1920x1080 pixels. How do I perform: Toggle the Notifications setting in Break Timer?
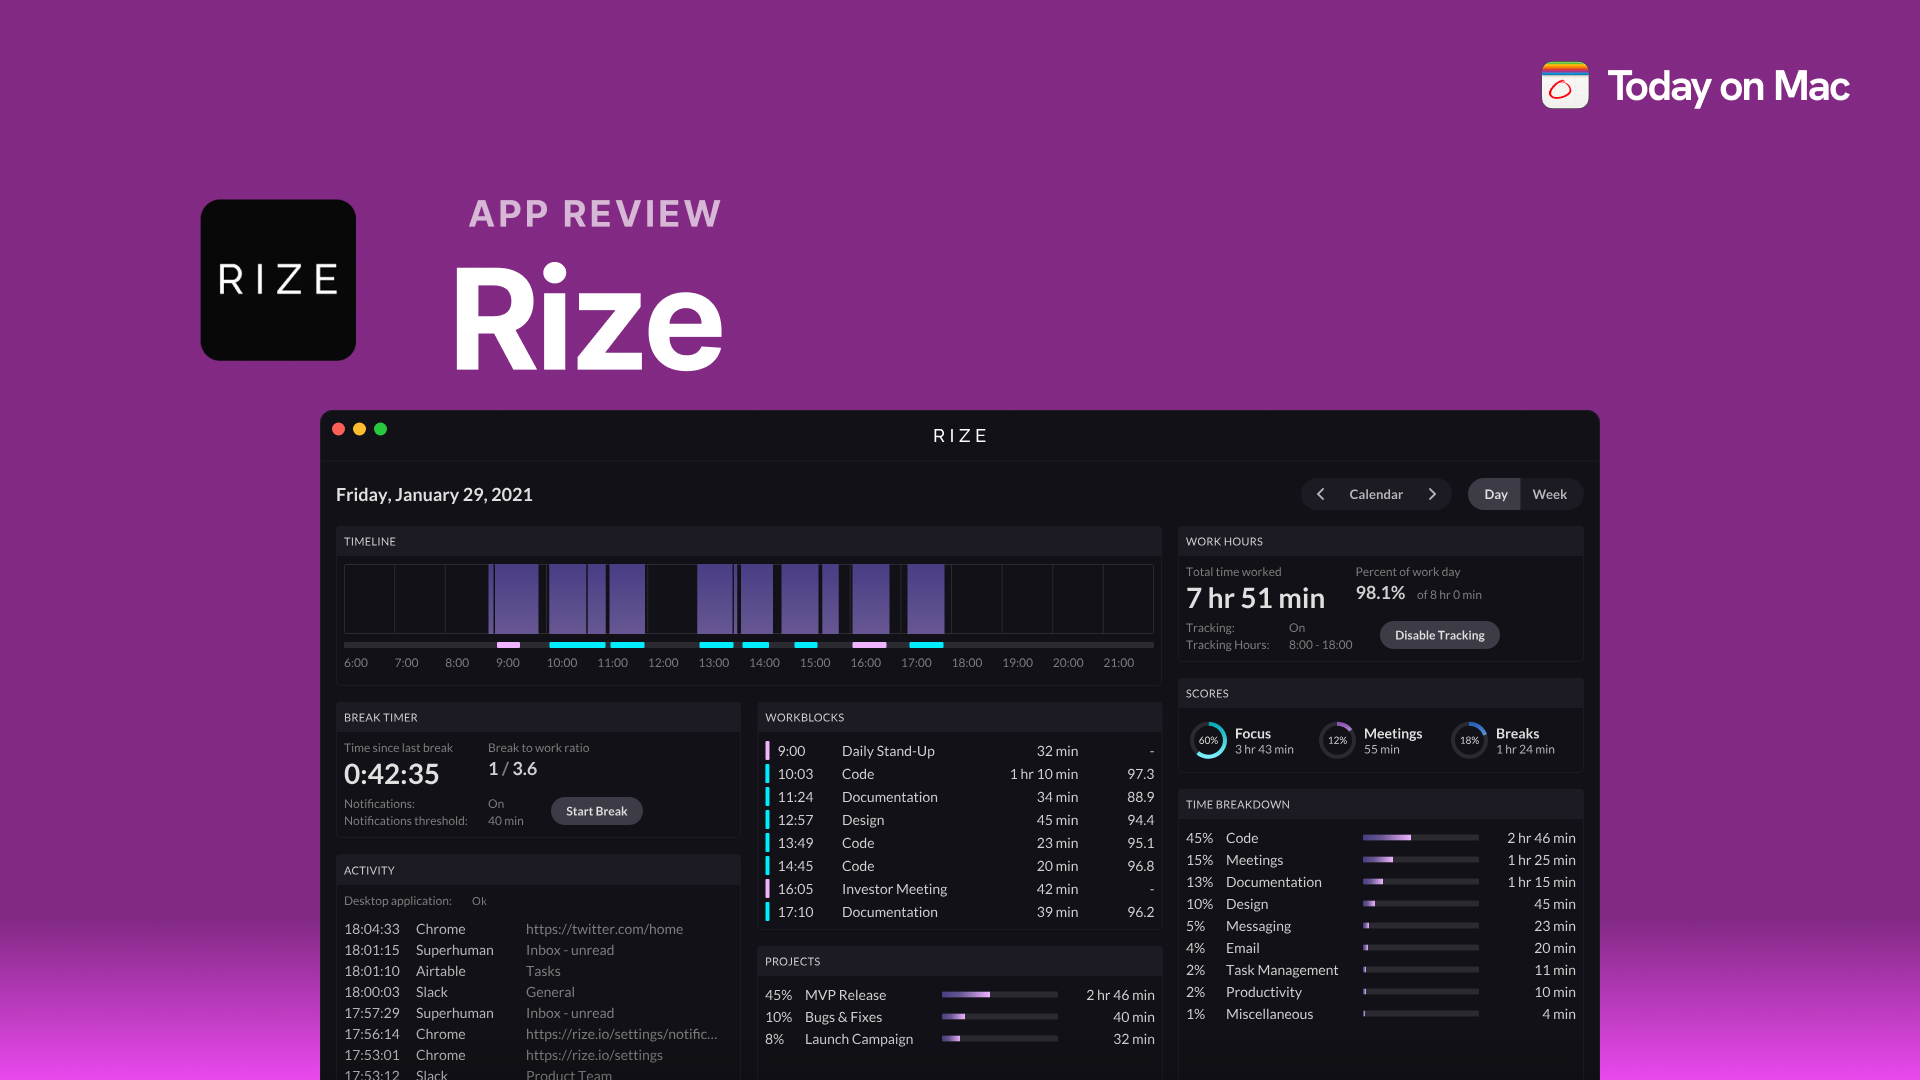click(496, 804)
